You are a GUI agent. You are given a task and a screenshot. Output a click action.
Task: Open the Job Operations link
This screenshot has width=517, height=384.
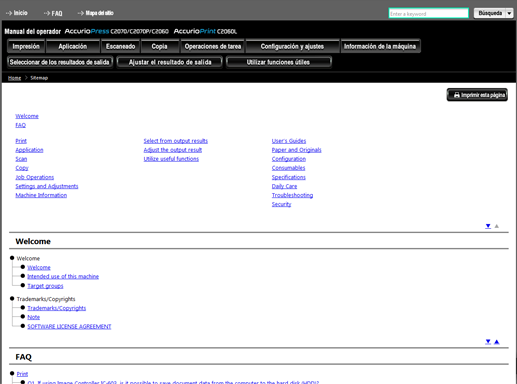pyautogui.click(x=34, y=177)
